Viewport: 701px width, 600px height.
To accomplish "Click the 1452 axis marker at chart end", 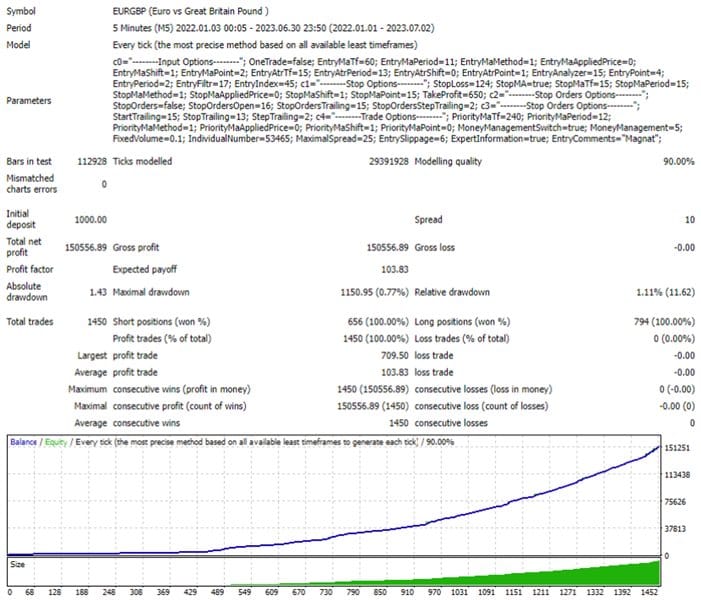I will (x=649, y=592).
